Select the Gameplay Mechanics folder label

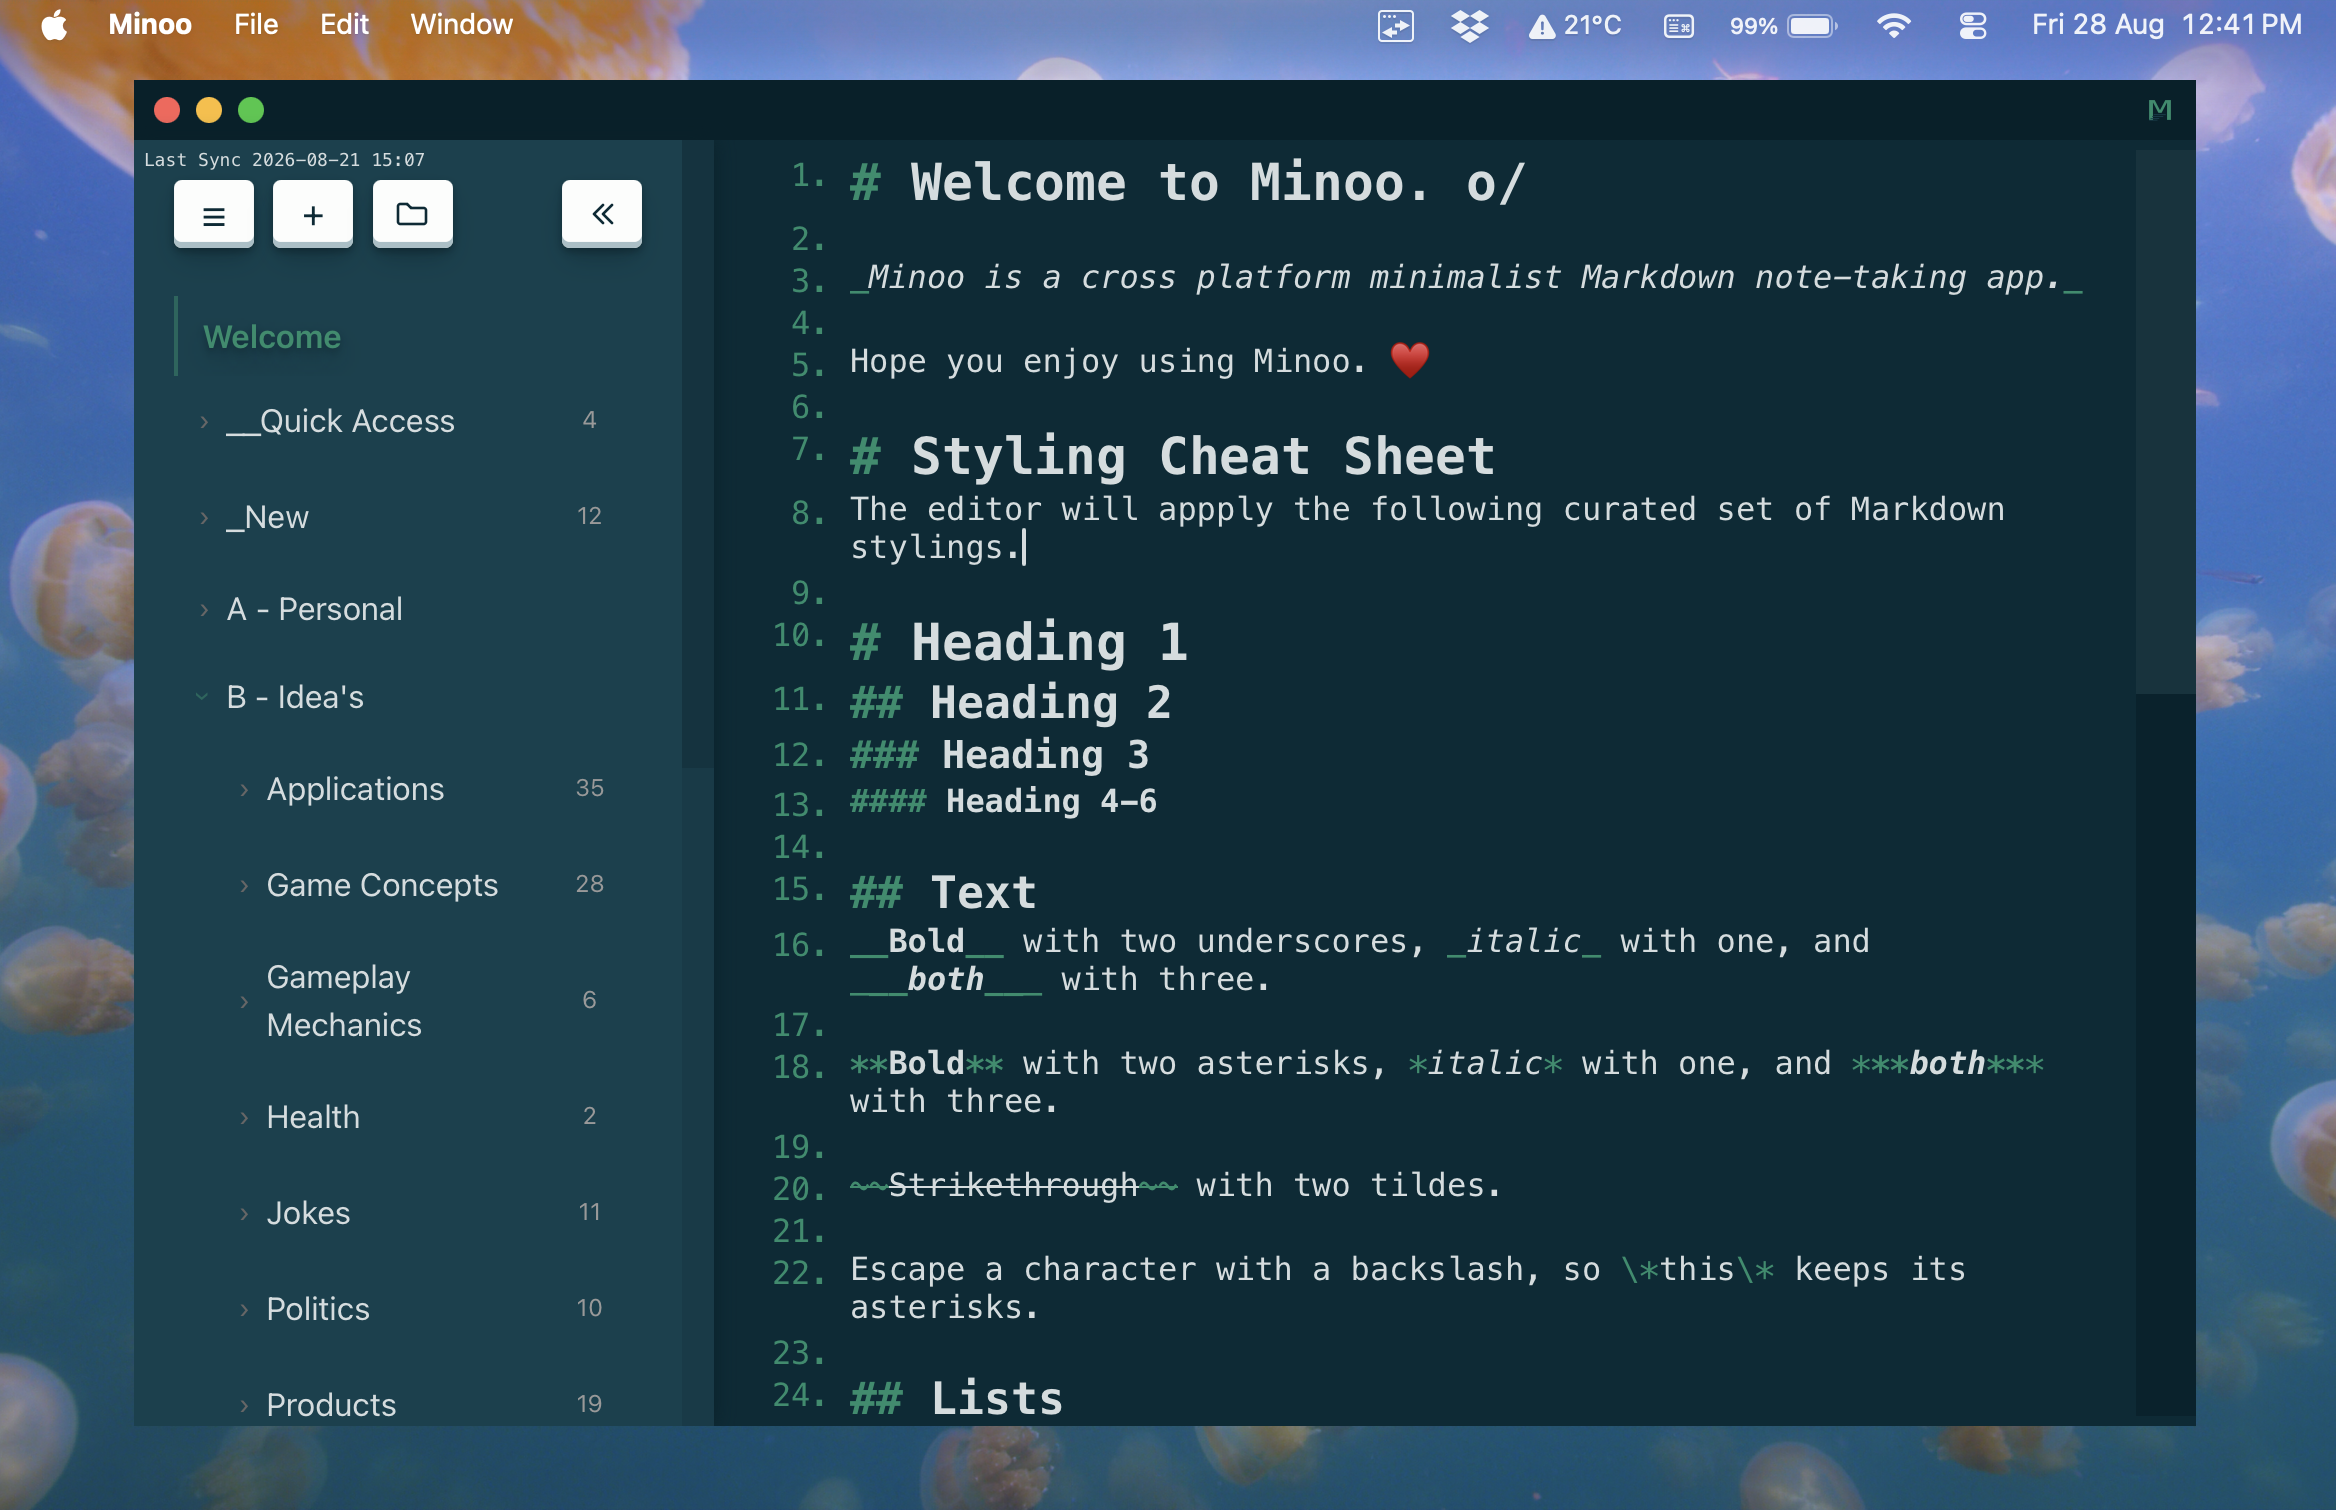coord(344,1001)
